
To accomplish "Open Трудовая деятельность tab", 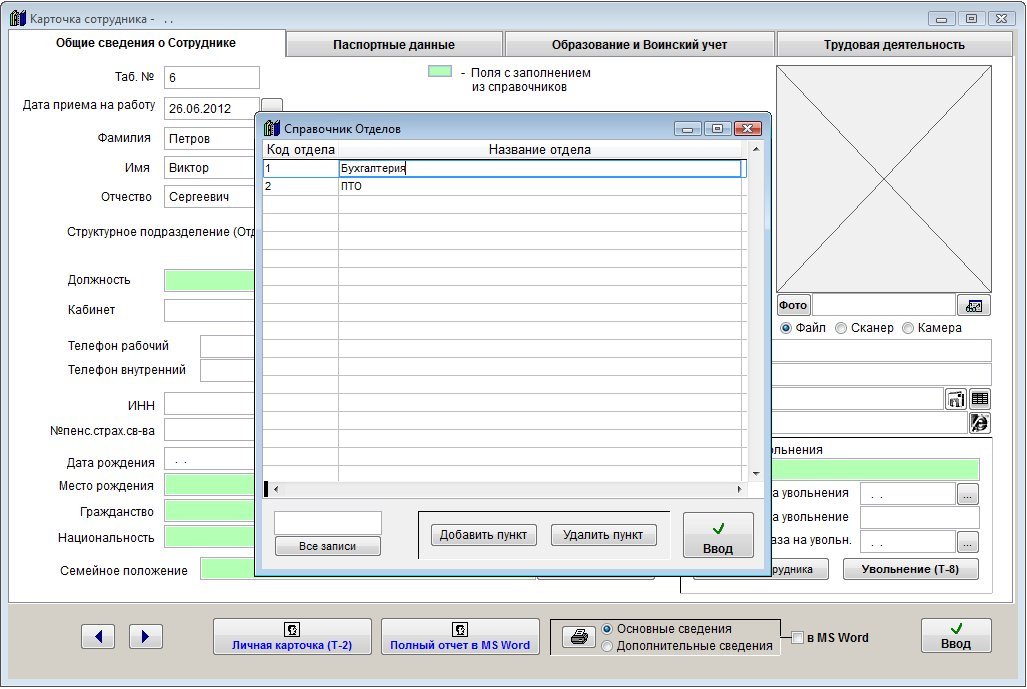I will (894, 45).
